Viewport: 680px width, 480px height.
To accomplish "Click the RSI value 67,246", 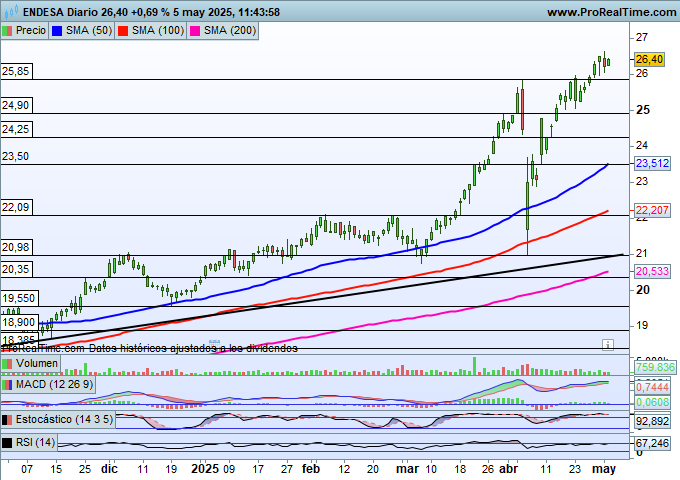I will pos(653,443).
